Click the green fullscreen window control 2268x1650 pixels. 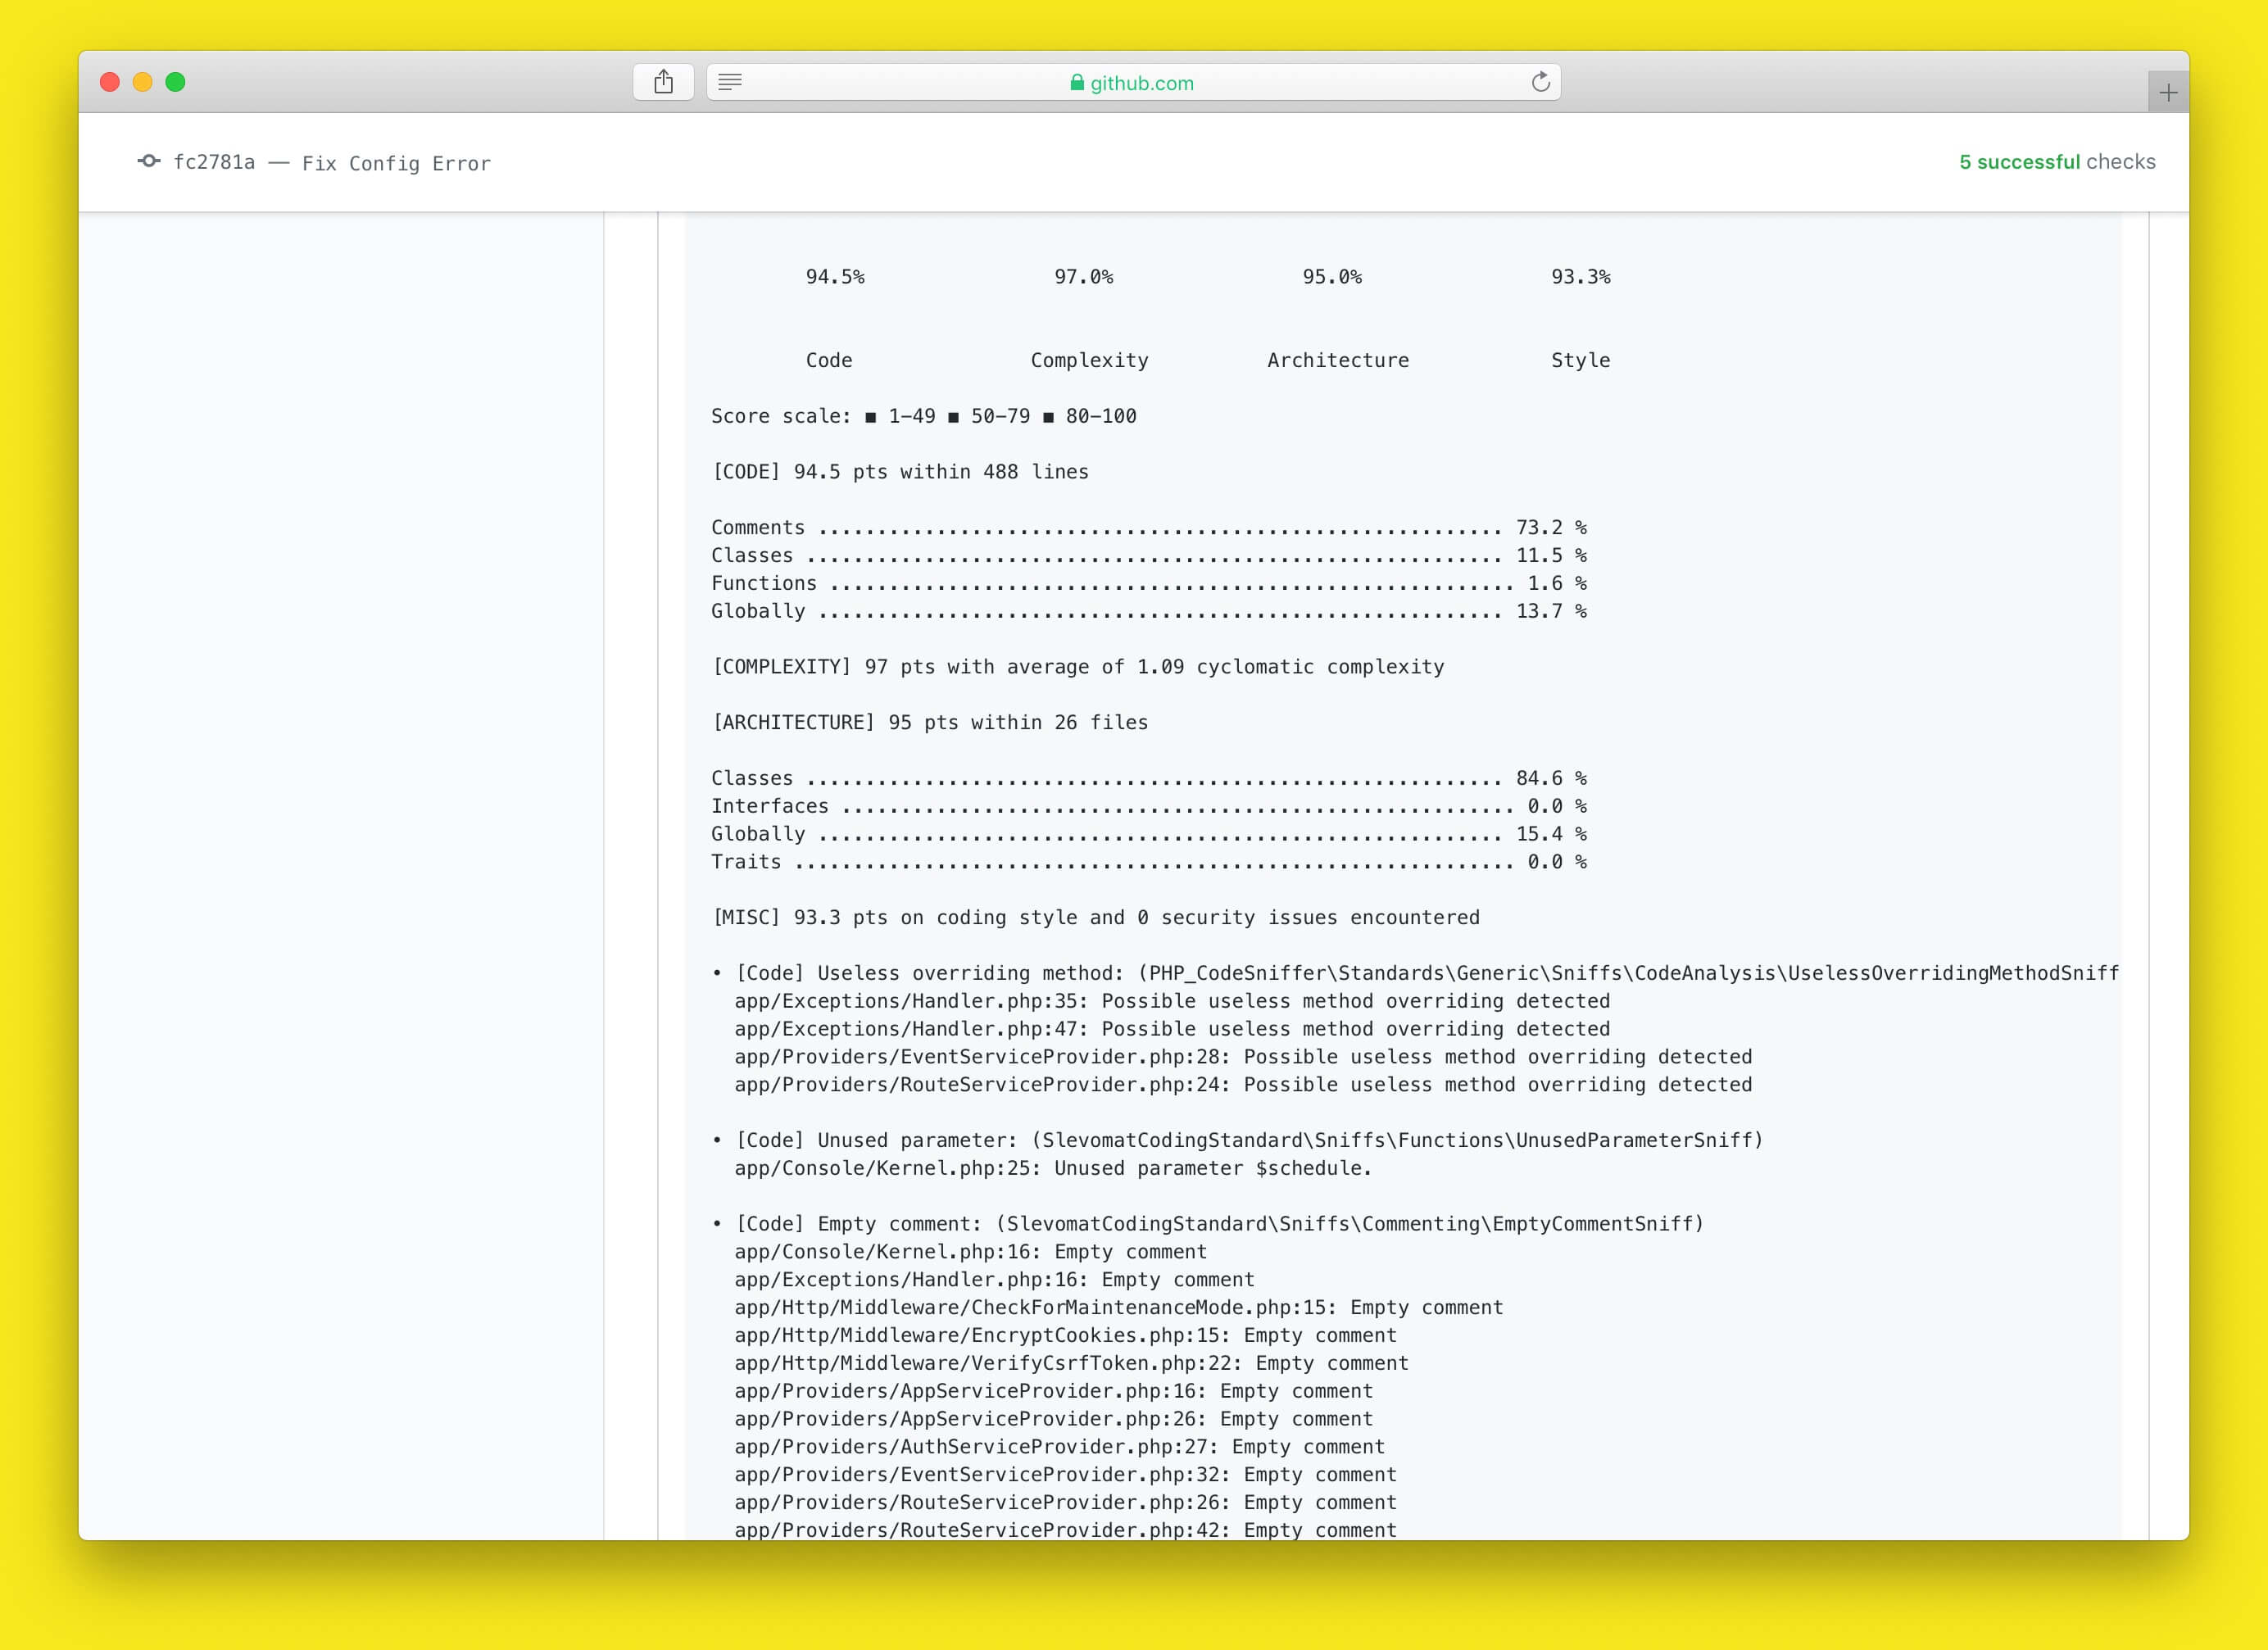pos(176,81)
